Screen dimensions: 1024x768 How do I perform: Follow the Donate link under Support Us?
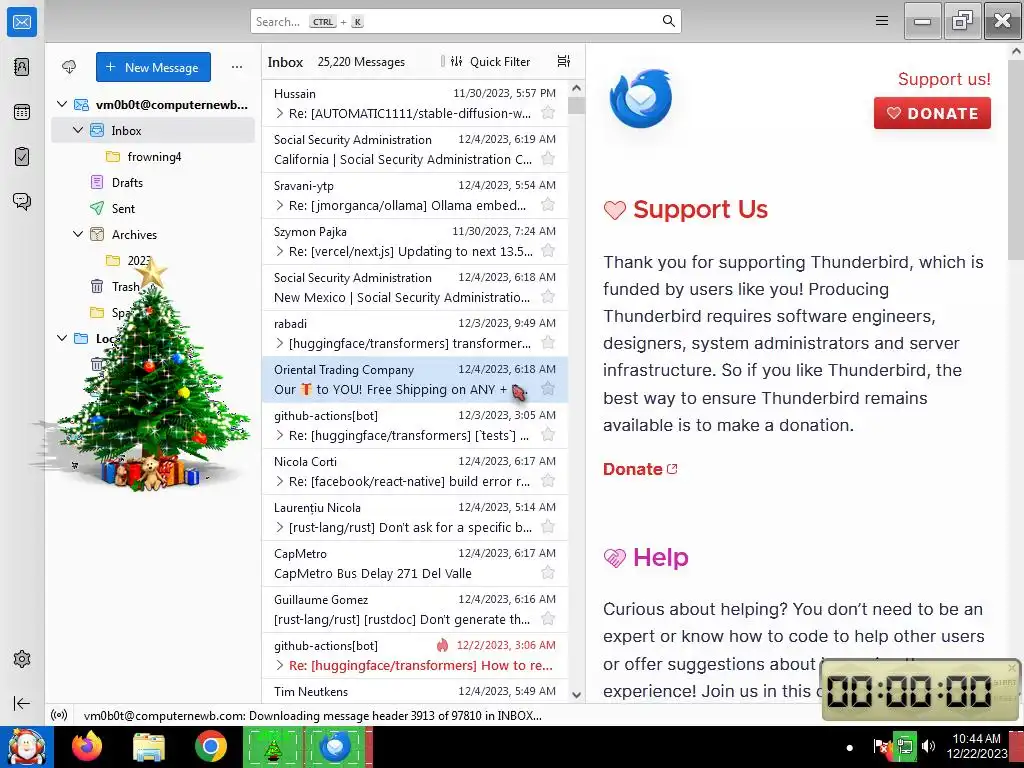pyautogui.click(x=640, y=469)
